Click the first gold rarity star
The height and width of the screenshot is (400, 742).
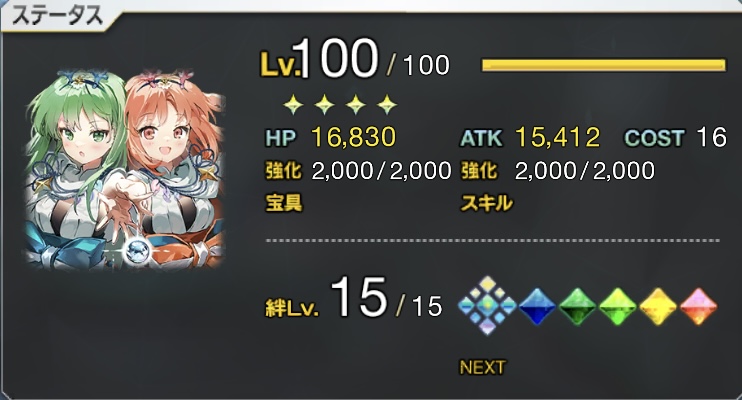tap(293, 104)
